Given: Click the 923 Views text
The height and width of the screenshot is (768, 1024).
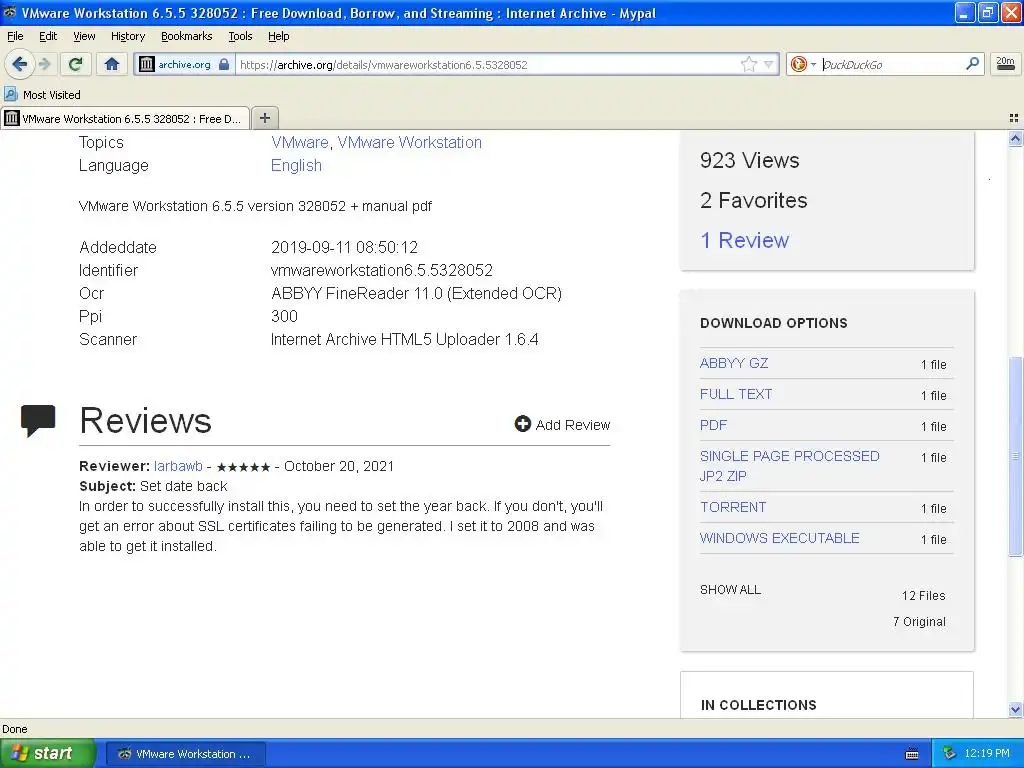Looking at the screenshot, I should (x=750, y=160).
